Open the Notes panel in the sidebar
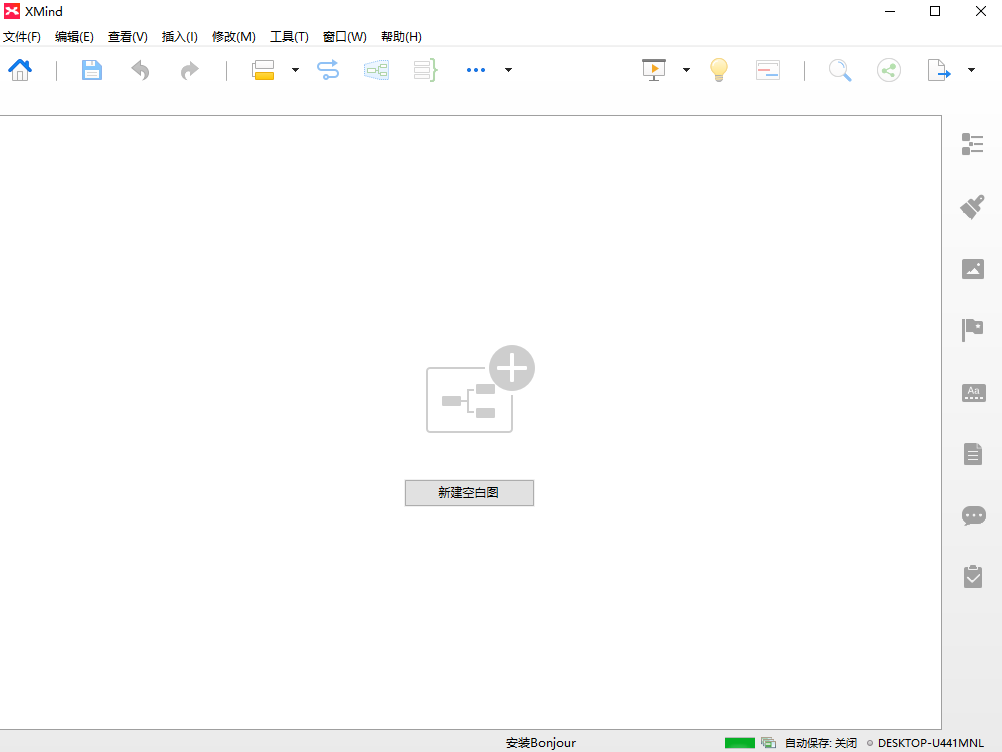 pos(973,454)
